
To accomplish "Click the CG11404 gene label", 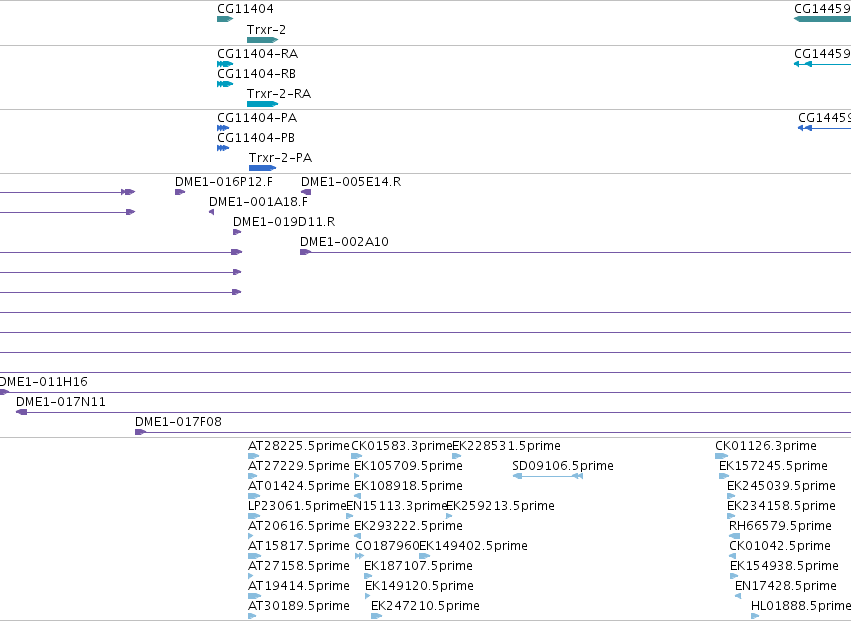I will click(x=245, y=9).
